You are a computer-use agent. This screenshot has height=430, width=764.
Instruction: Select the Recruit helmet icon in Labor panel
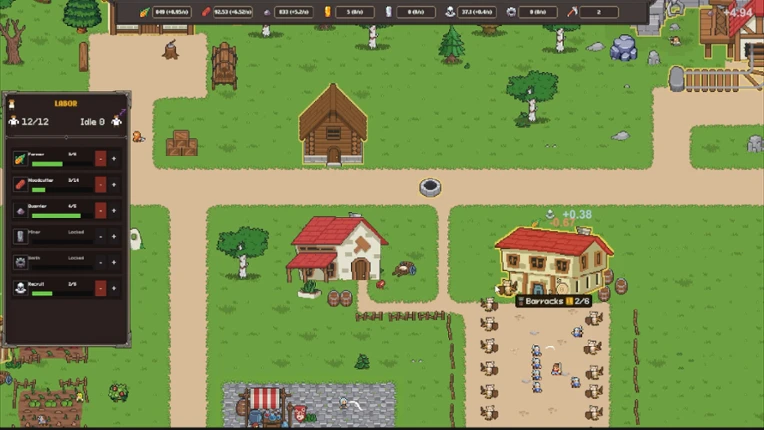click(x=20, y=288)
